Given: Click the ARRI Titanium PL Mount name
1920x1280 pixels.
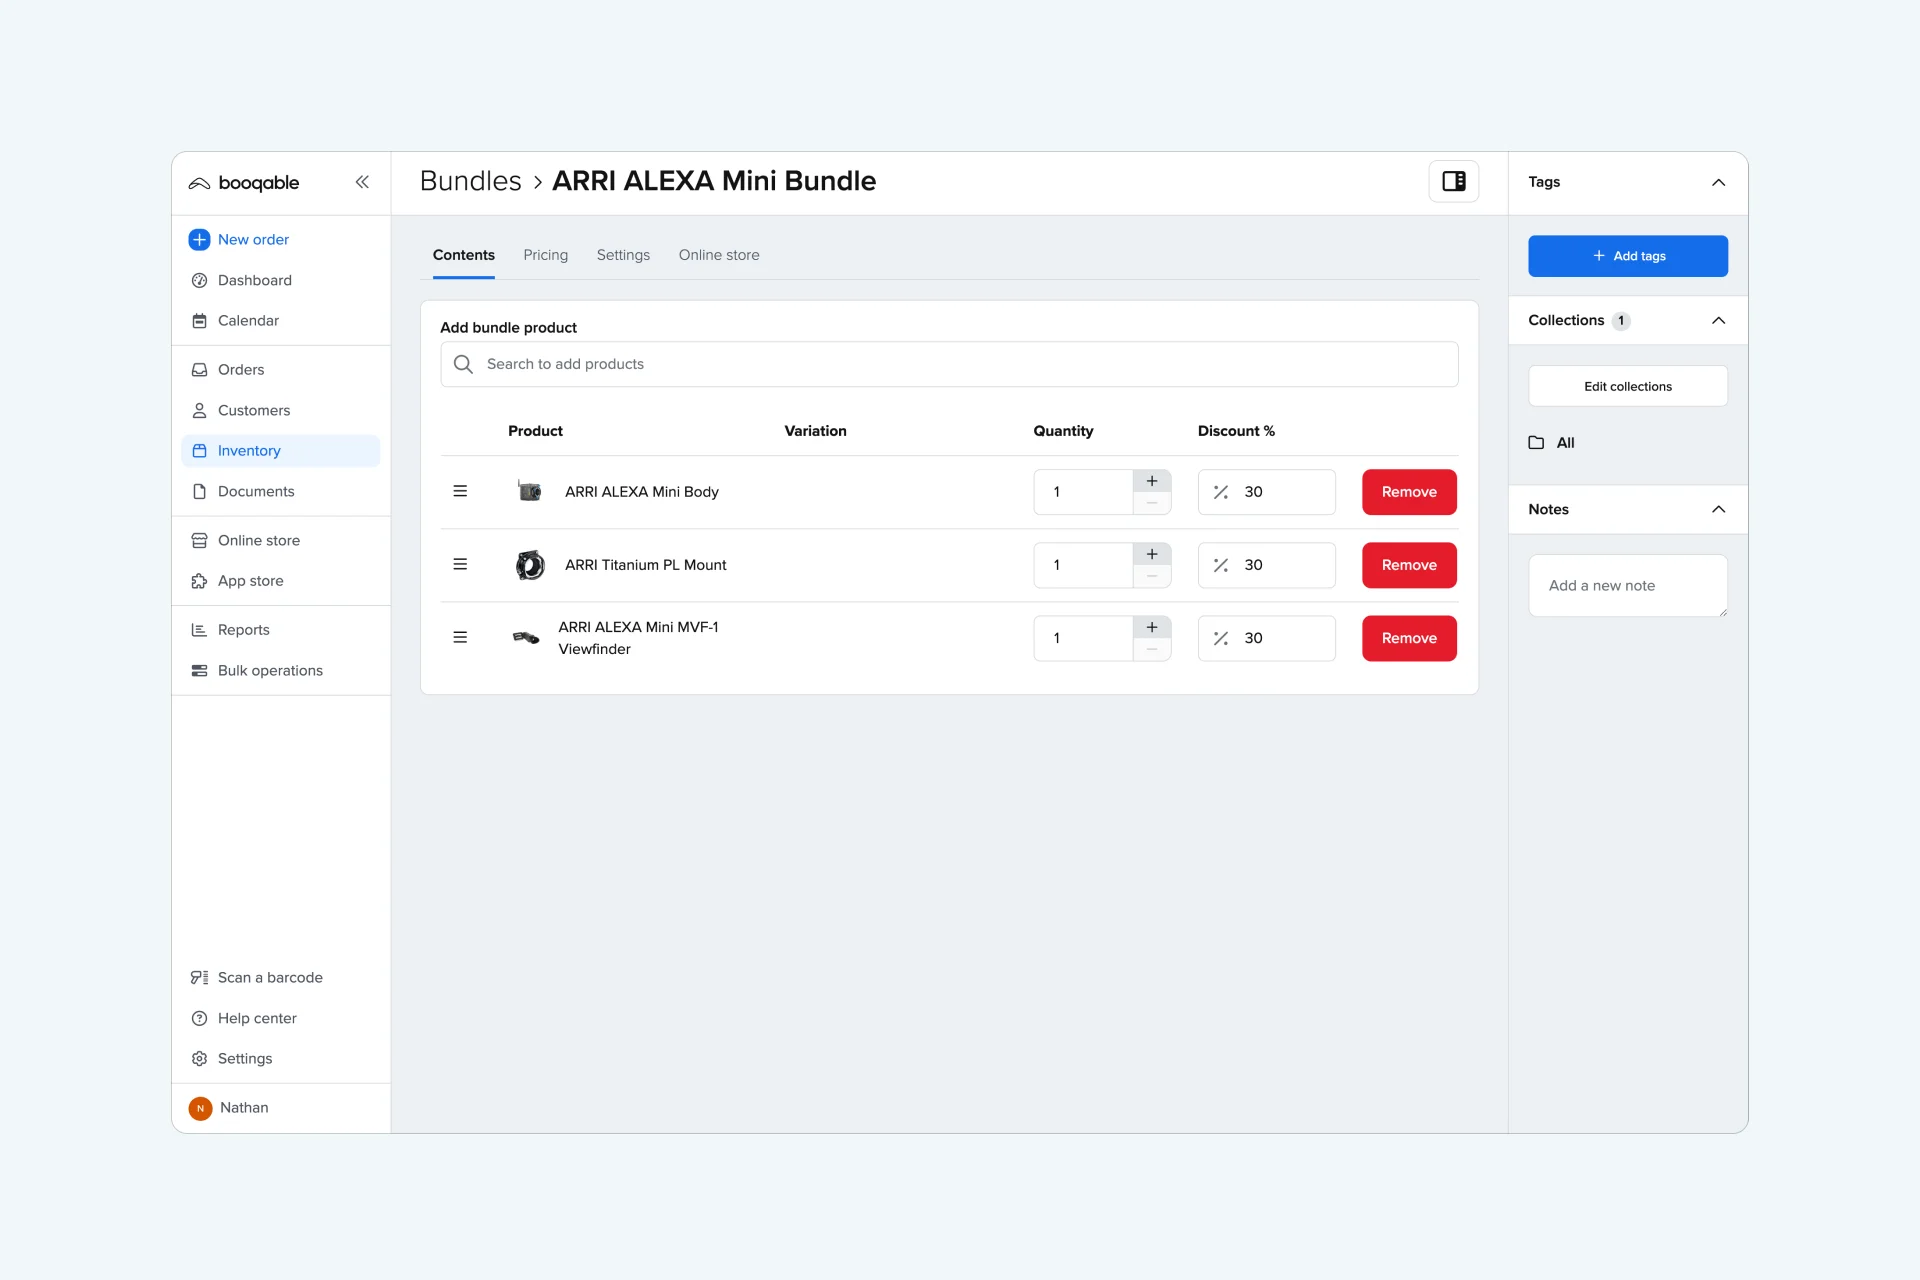Looking at the screenshot, I should pyautogui.click(x=645, y=565).
